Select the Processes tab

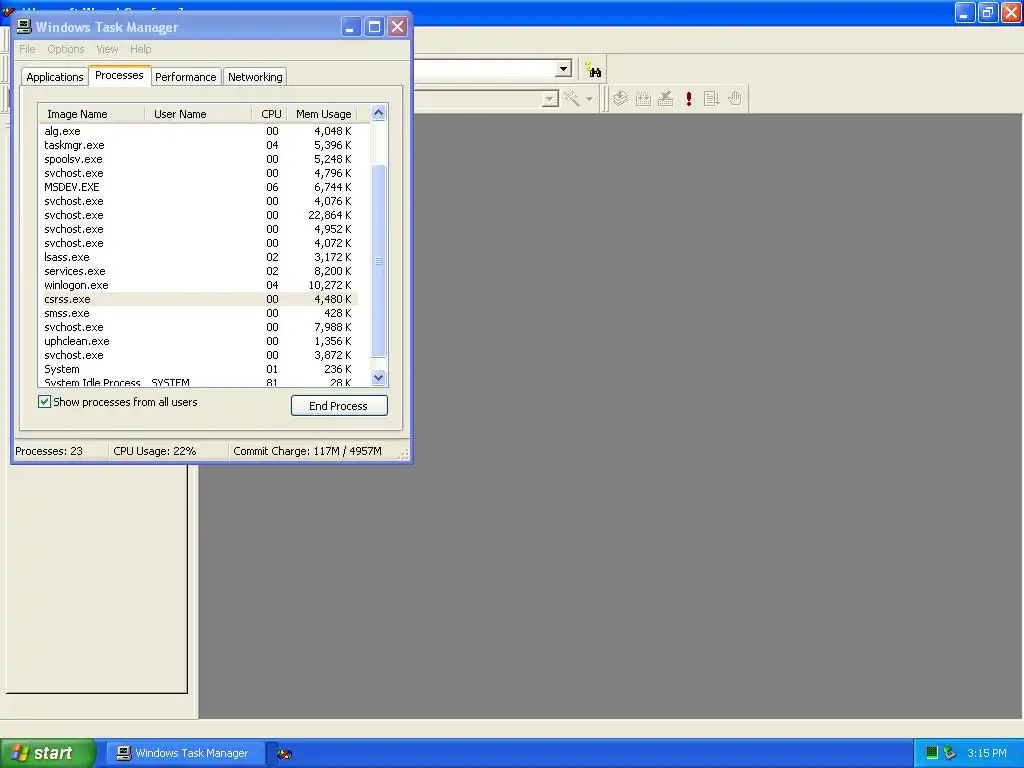(120, 75)
